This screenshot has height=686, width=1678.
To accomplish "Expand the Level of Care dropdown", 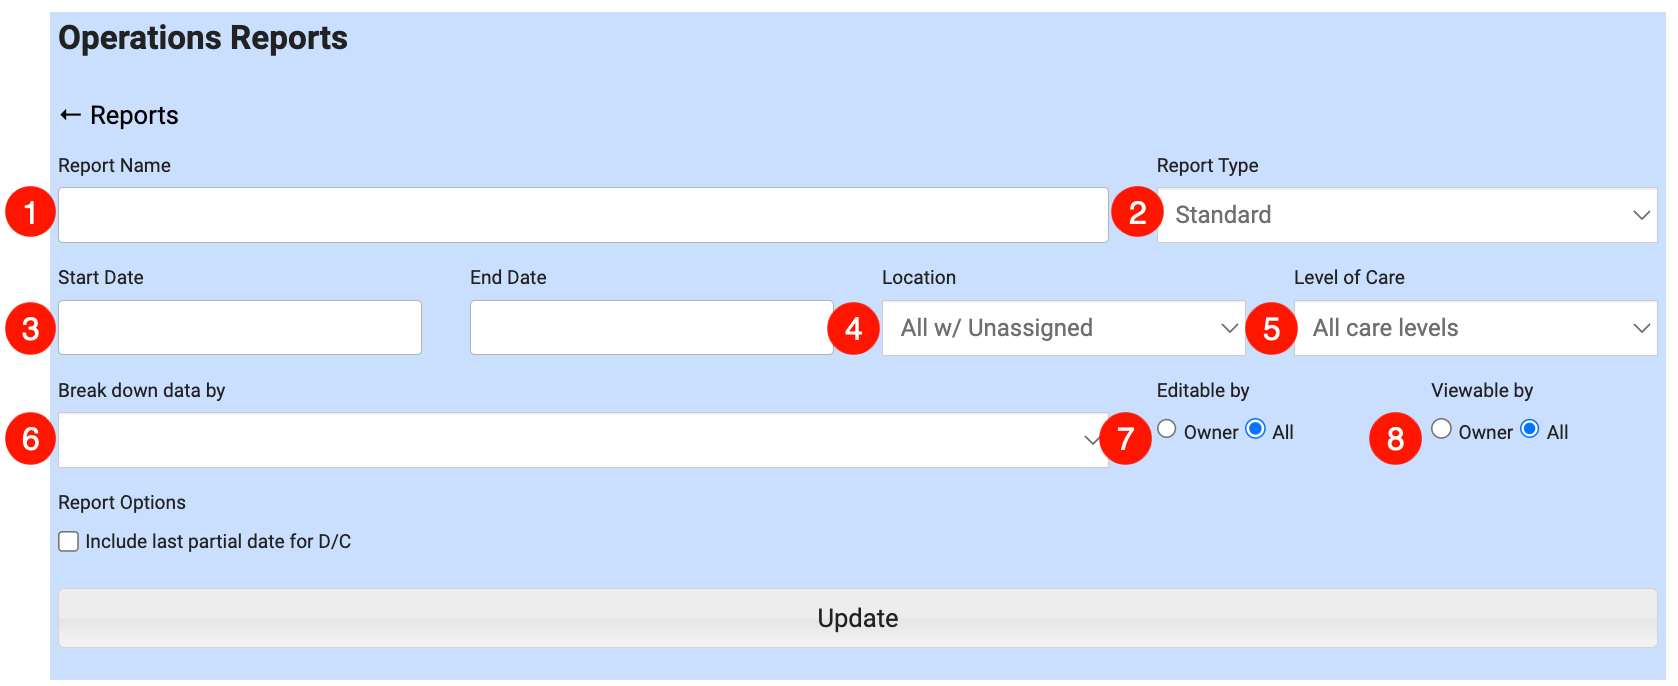I will [1475, 328].
